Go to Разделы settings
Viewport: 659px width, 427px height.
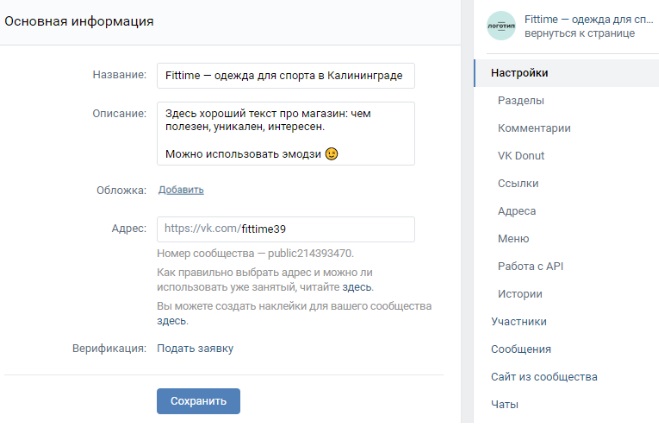click(521, 100)
